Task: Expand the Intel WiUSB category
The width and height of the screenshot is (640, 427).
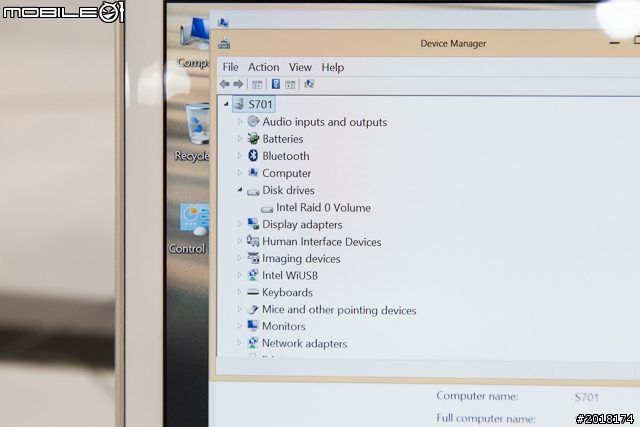Action: tap(240, 275)
